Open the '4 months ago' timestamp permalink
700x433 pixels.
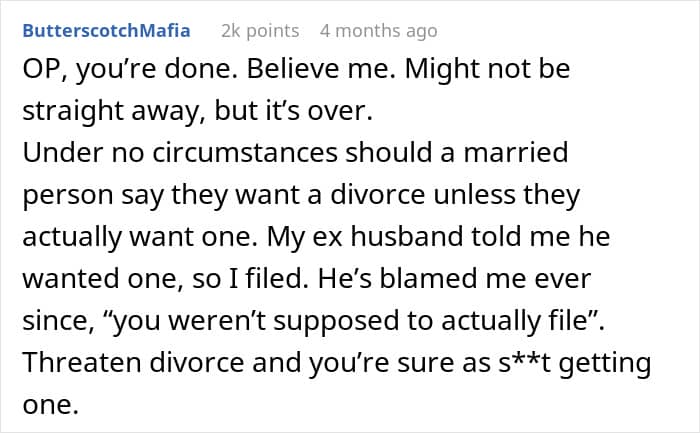378,30
